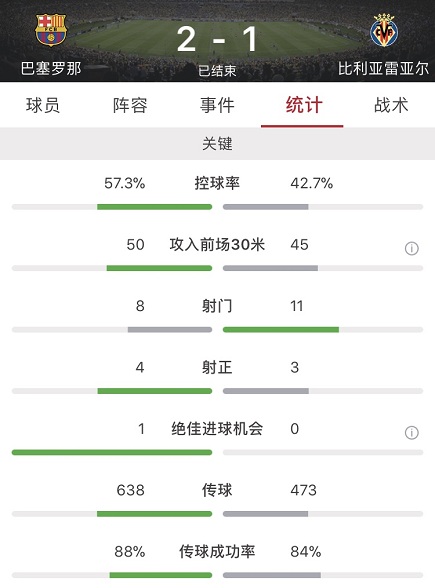Tap the 控球率 green possession bar
The height and width of the screenshot is (588, 435).
point(154,207)
